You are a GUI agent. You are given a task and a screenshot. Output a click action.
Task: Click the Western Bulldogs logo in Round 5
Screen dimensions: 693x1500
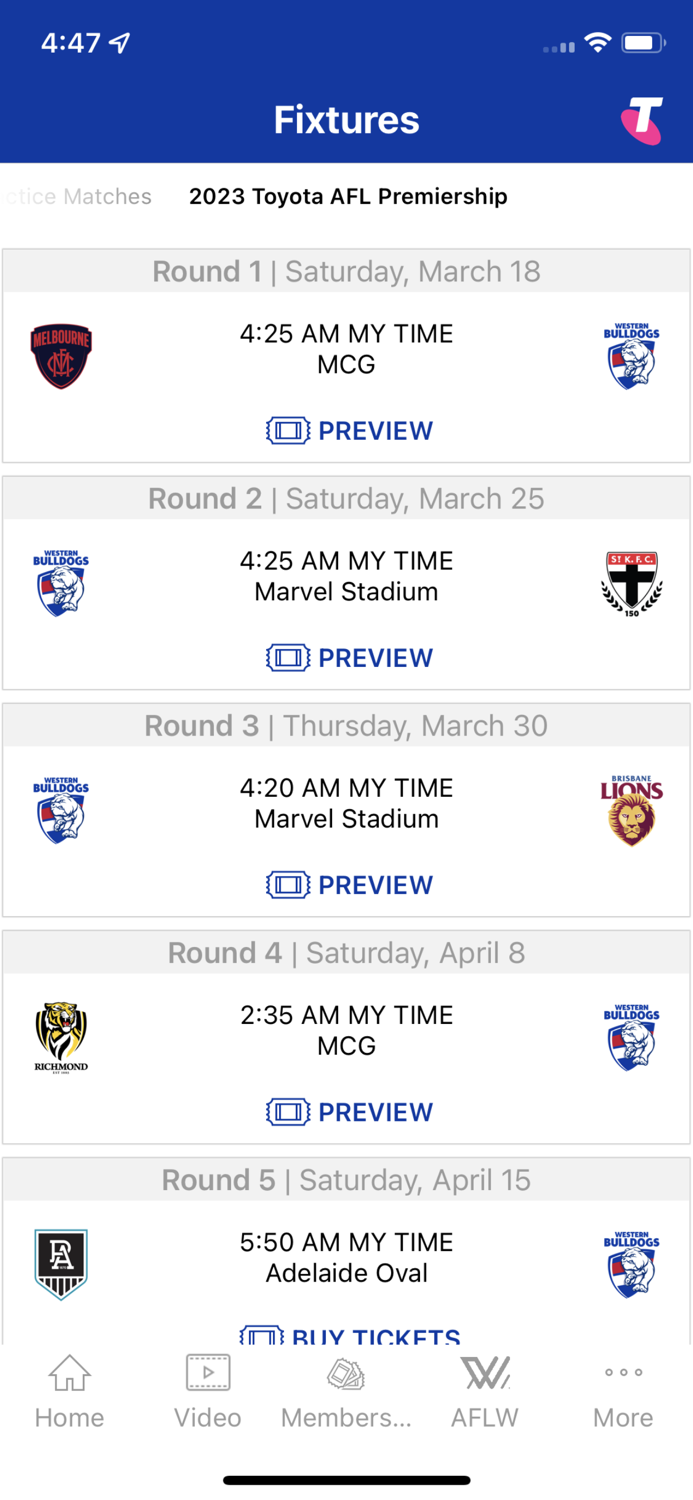click(x=631, y=1263)
